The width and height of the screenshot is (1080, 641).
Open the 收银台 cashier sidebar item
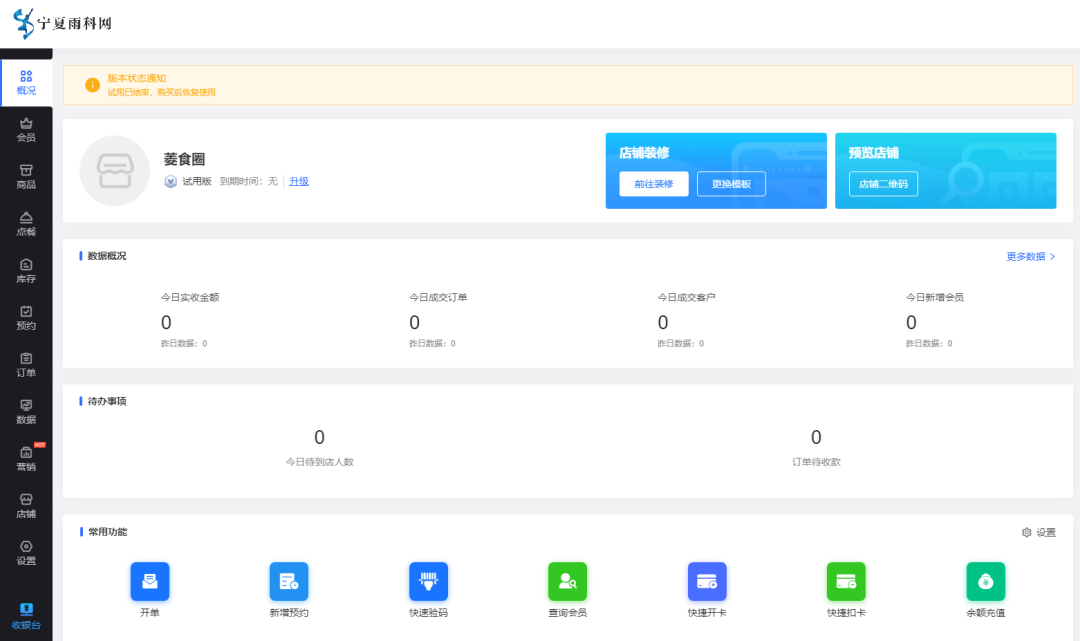(x=26, y=616)
